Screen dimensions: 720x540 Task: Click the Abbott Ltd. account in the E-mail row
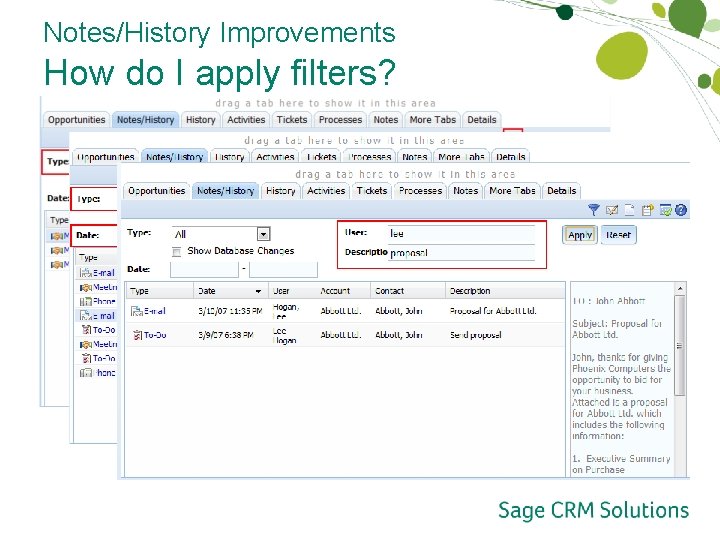click(x=341, y=311)
